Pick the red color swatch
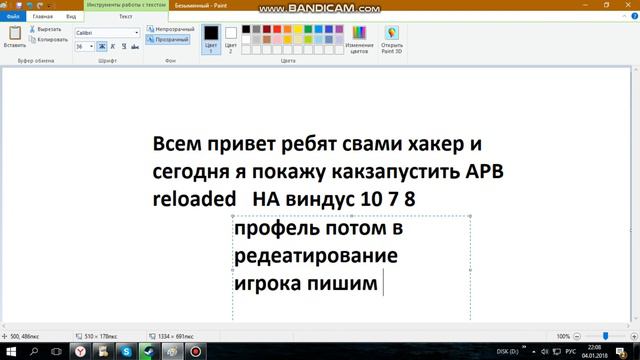This screenshot has width=640, height=360. (277, 29)
